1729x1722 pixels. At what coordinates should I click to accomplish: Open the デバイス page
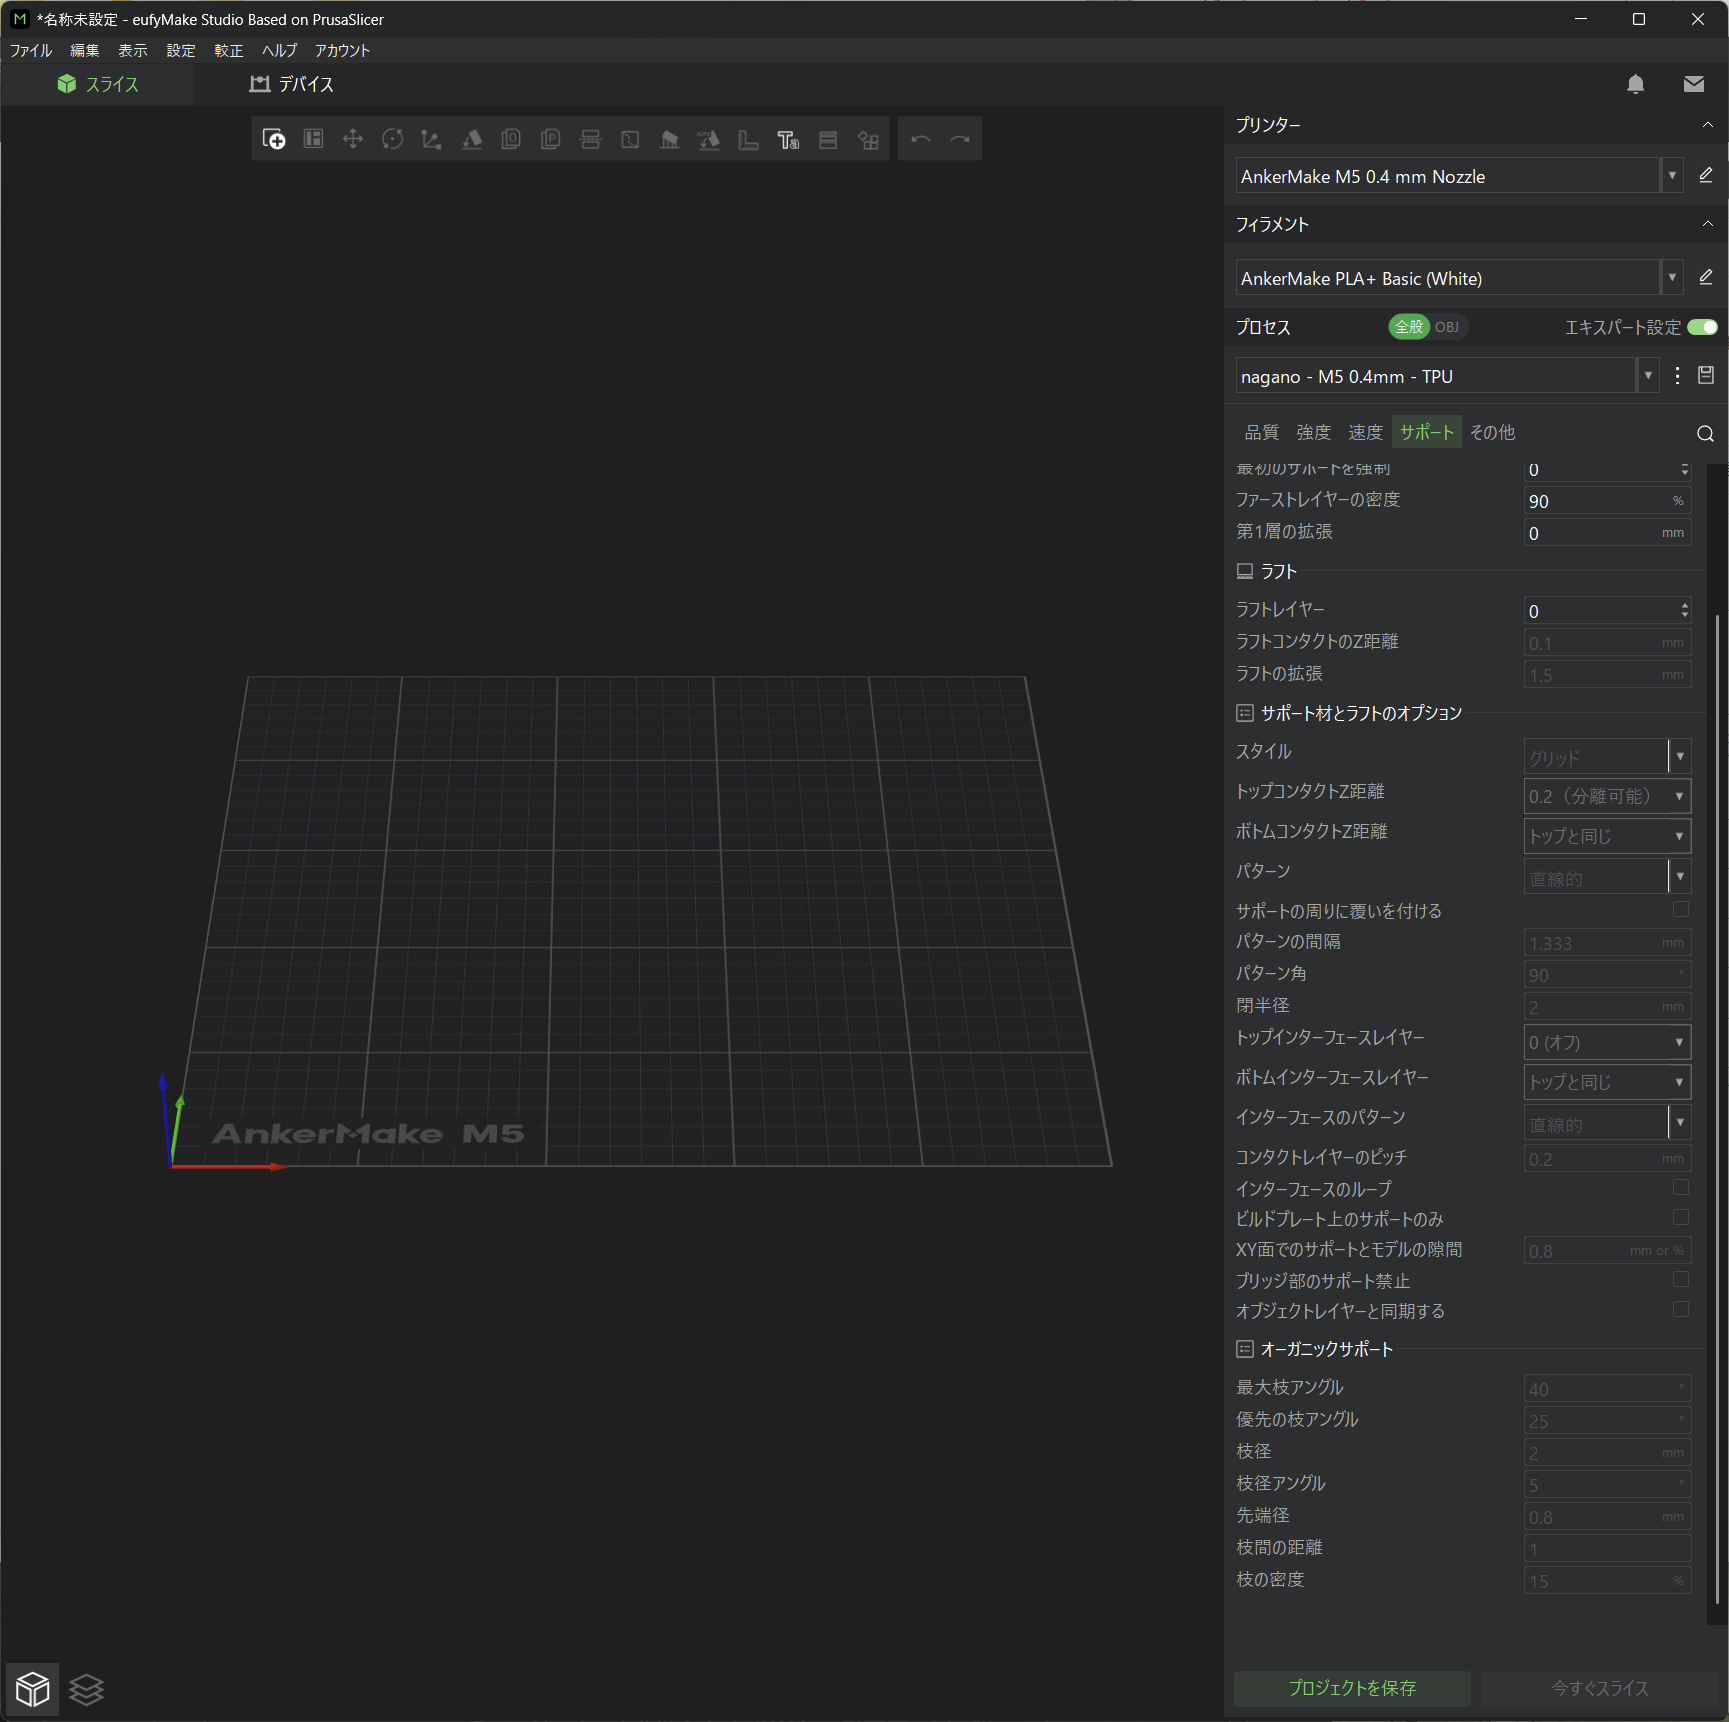click(x=292, y=85)
